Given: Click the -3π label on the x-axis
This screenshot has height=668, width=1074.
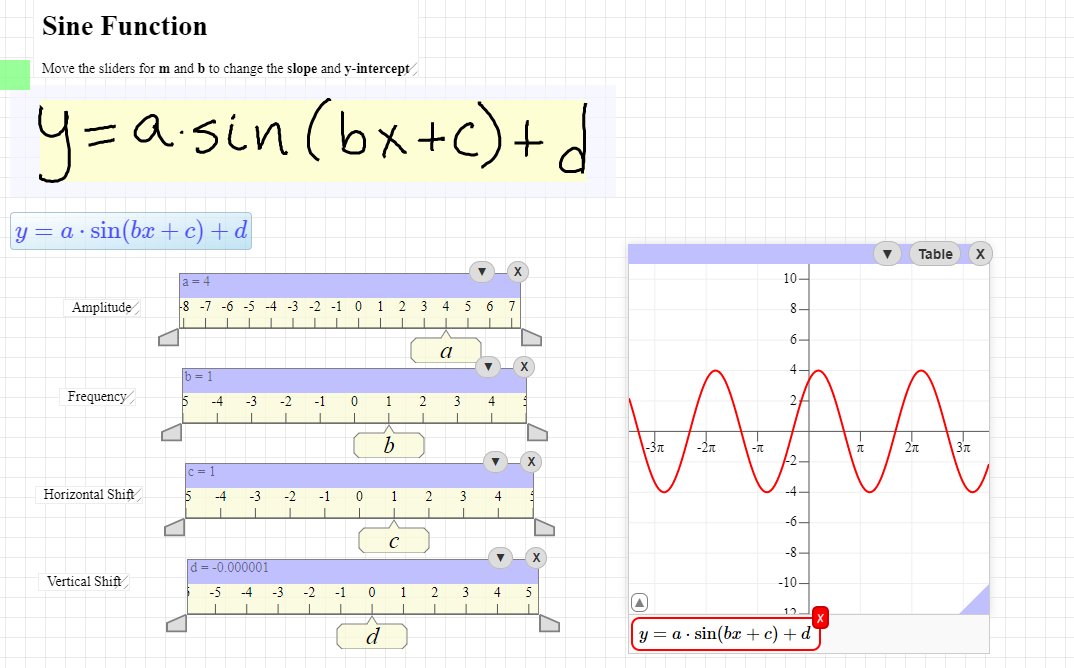Looking at the screenshot, I should [x=655, y=447].
